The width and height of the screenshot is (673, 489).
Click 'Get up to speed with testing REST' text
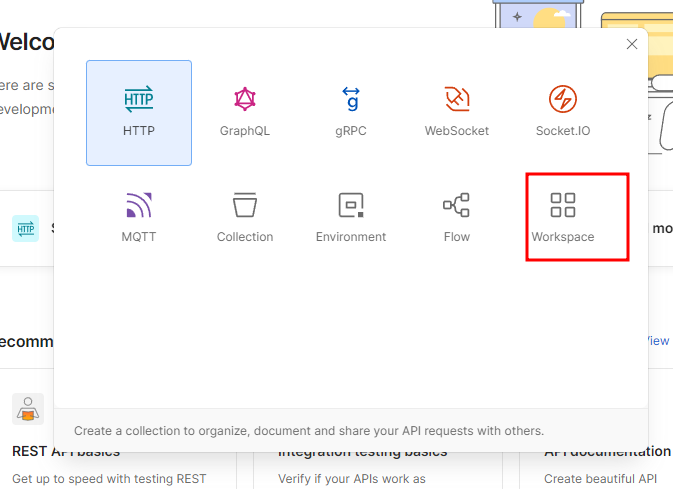tap(109, 479)
